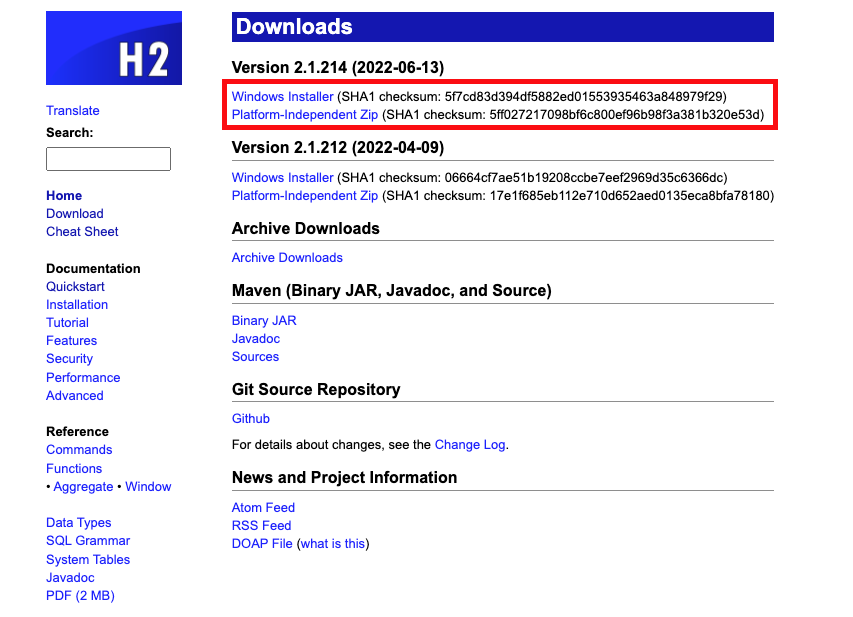Screen dimensions: 853x617
Task: Click the News and Project Information heading
Action: coord(344,477)
